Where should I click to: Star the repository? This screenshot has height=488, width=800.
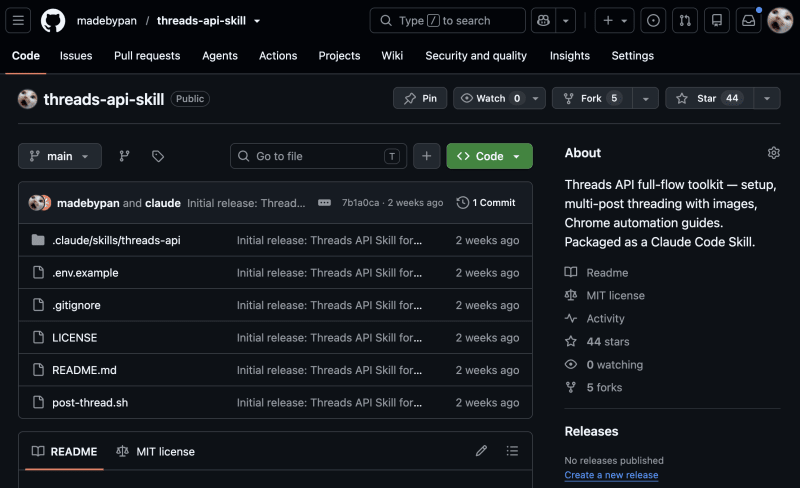709,98
